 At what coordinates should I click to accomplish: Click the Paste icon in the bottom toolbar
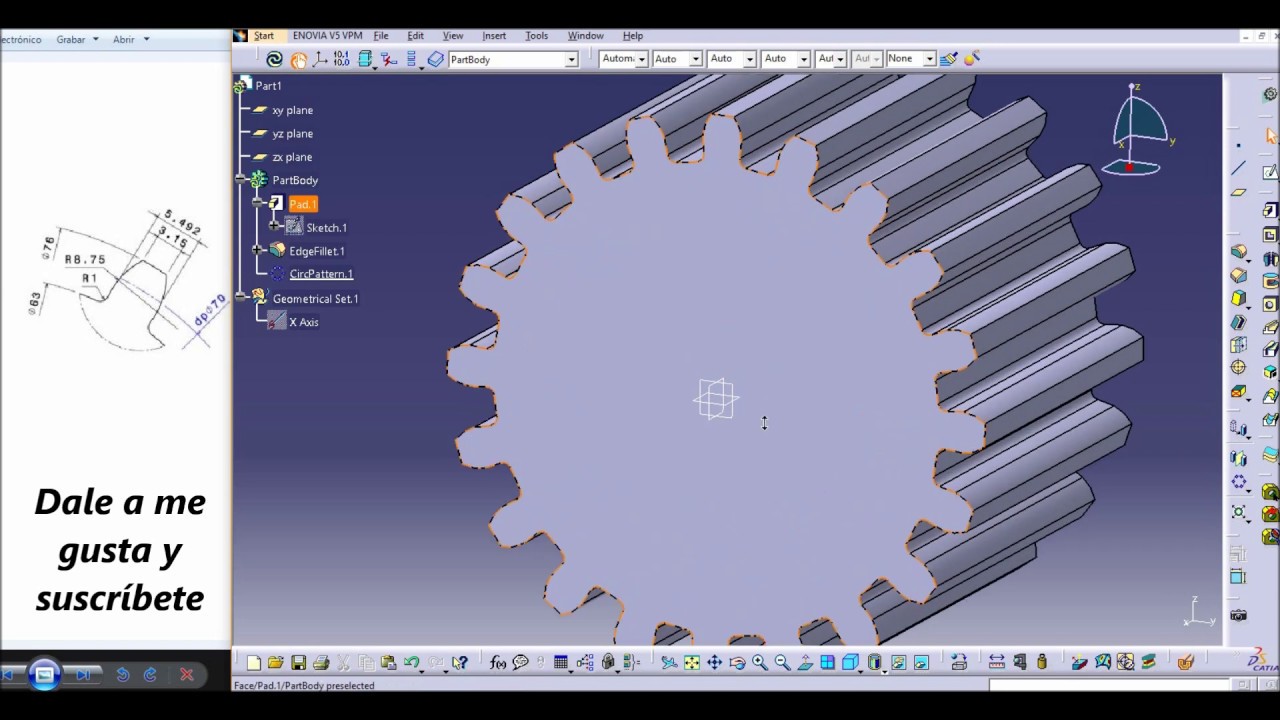(388, 662)
